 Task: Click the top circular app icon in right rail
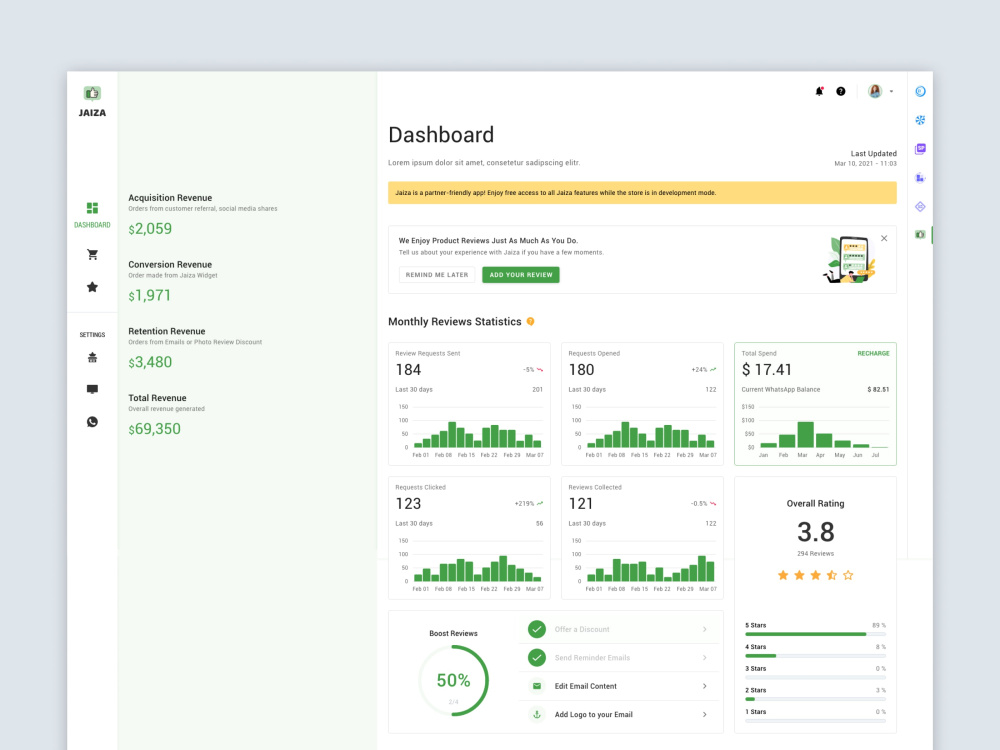[920, 91]
